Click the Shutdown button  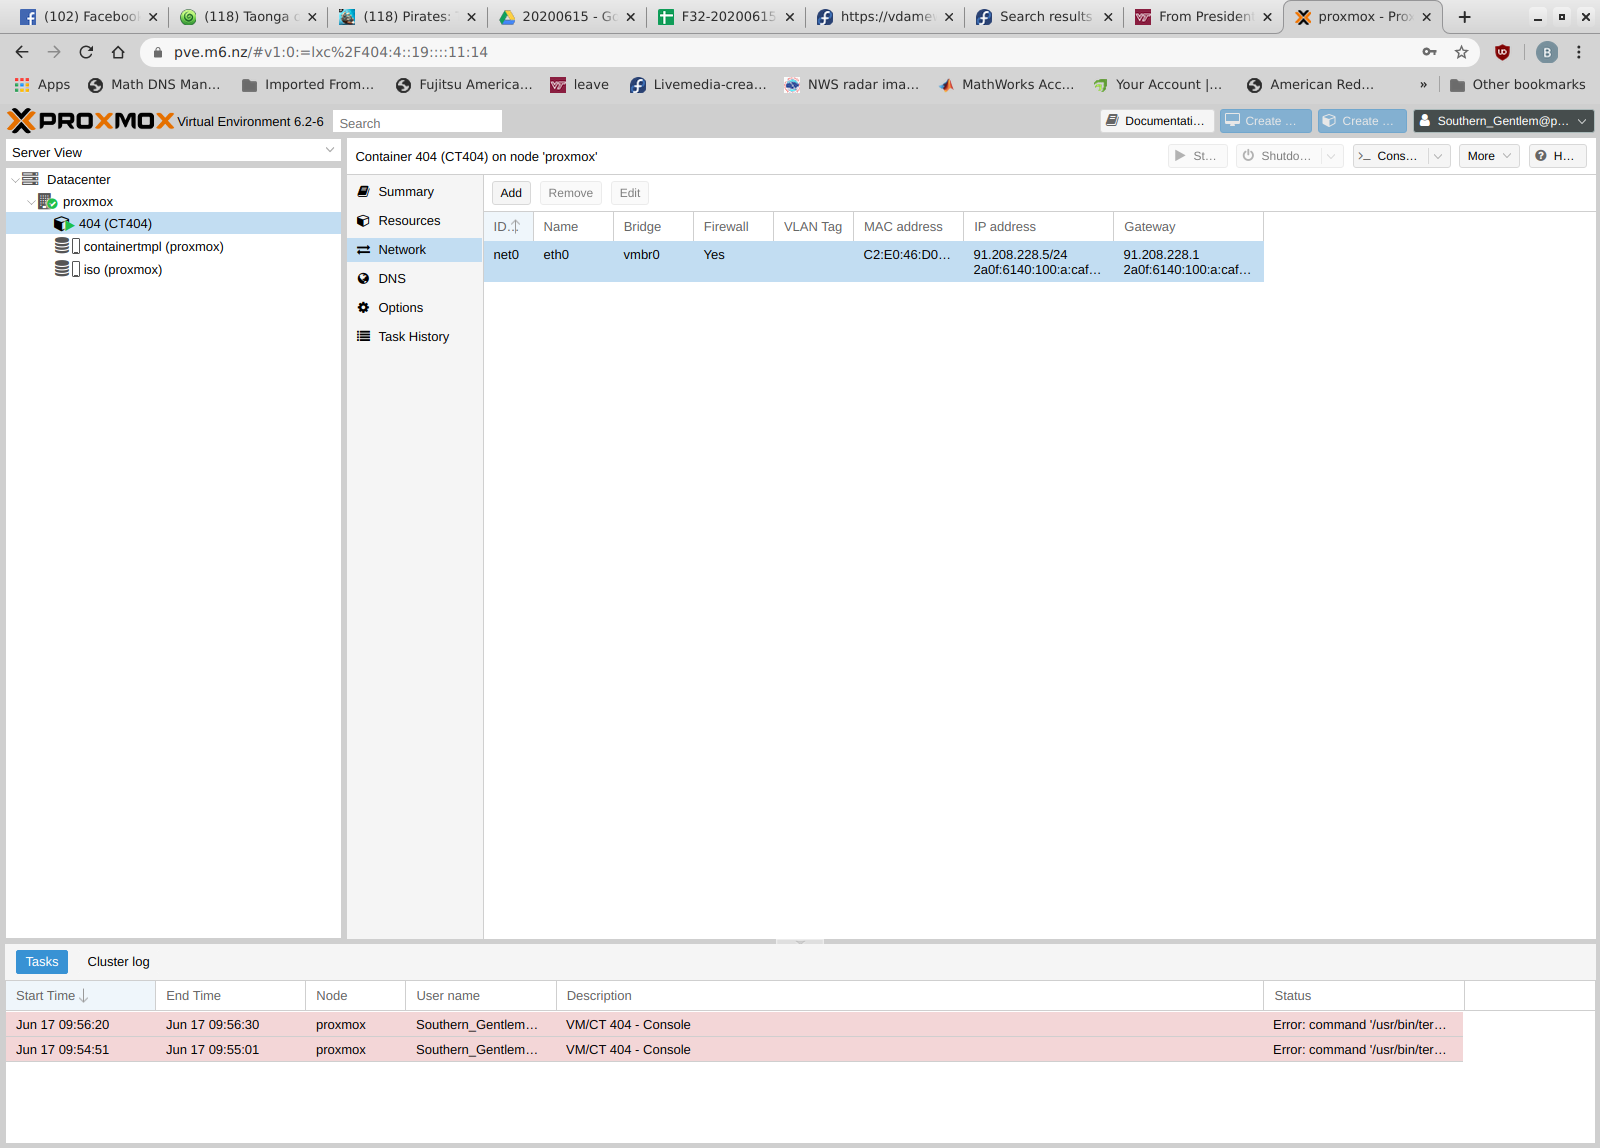1278,156
